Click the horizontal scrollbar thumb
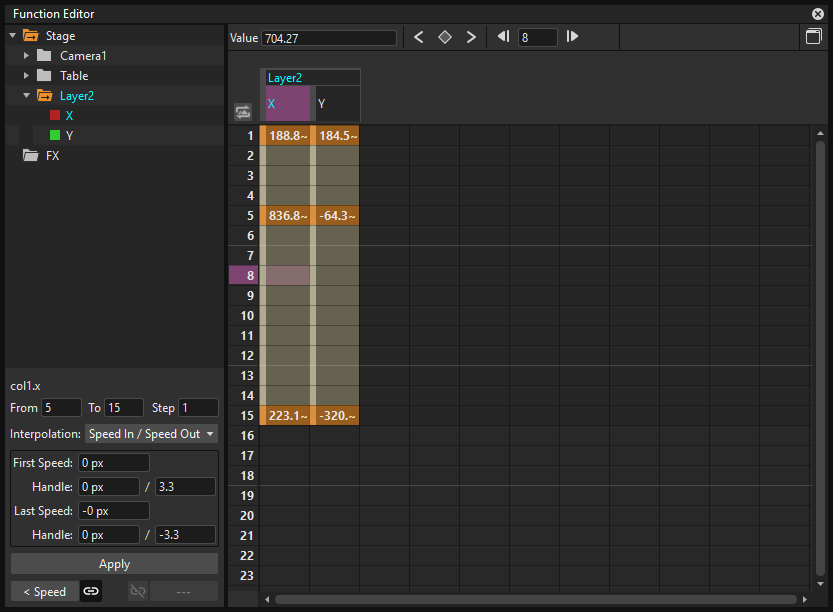 [x=536, y=599]
